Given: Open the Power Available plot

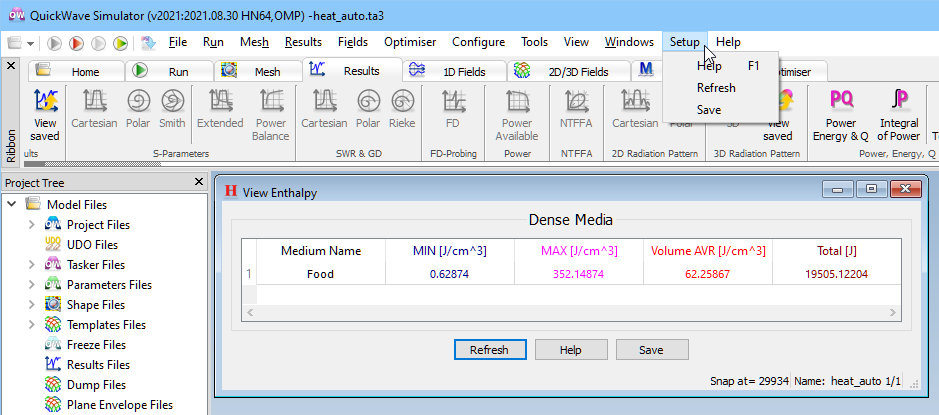Looking at the screenshot, I should tap(517, 115).
